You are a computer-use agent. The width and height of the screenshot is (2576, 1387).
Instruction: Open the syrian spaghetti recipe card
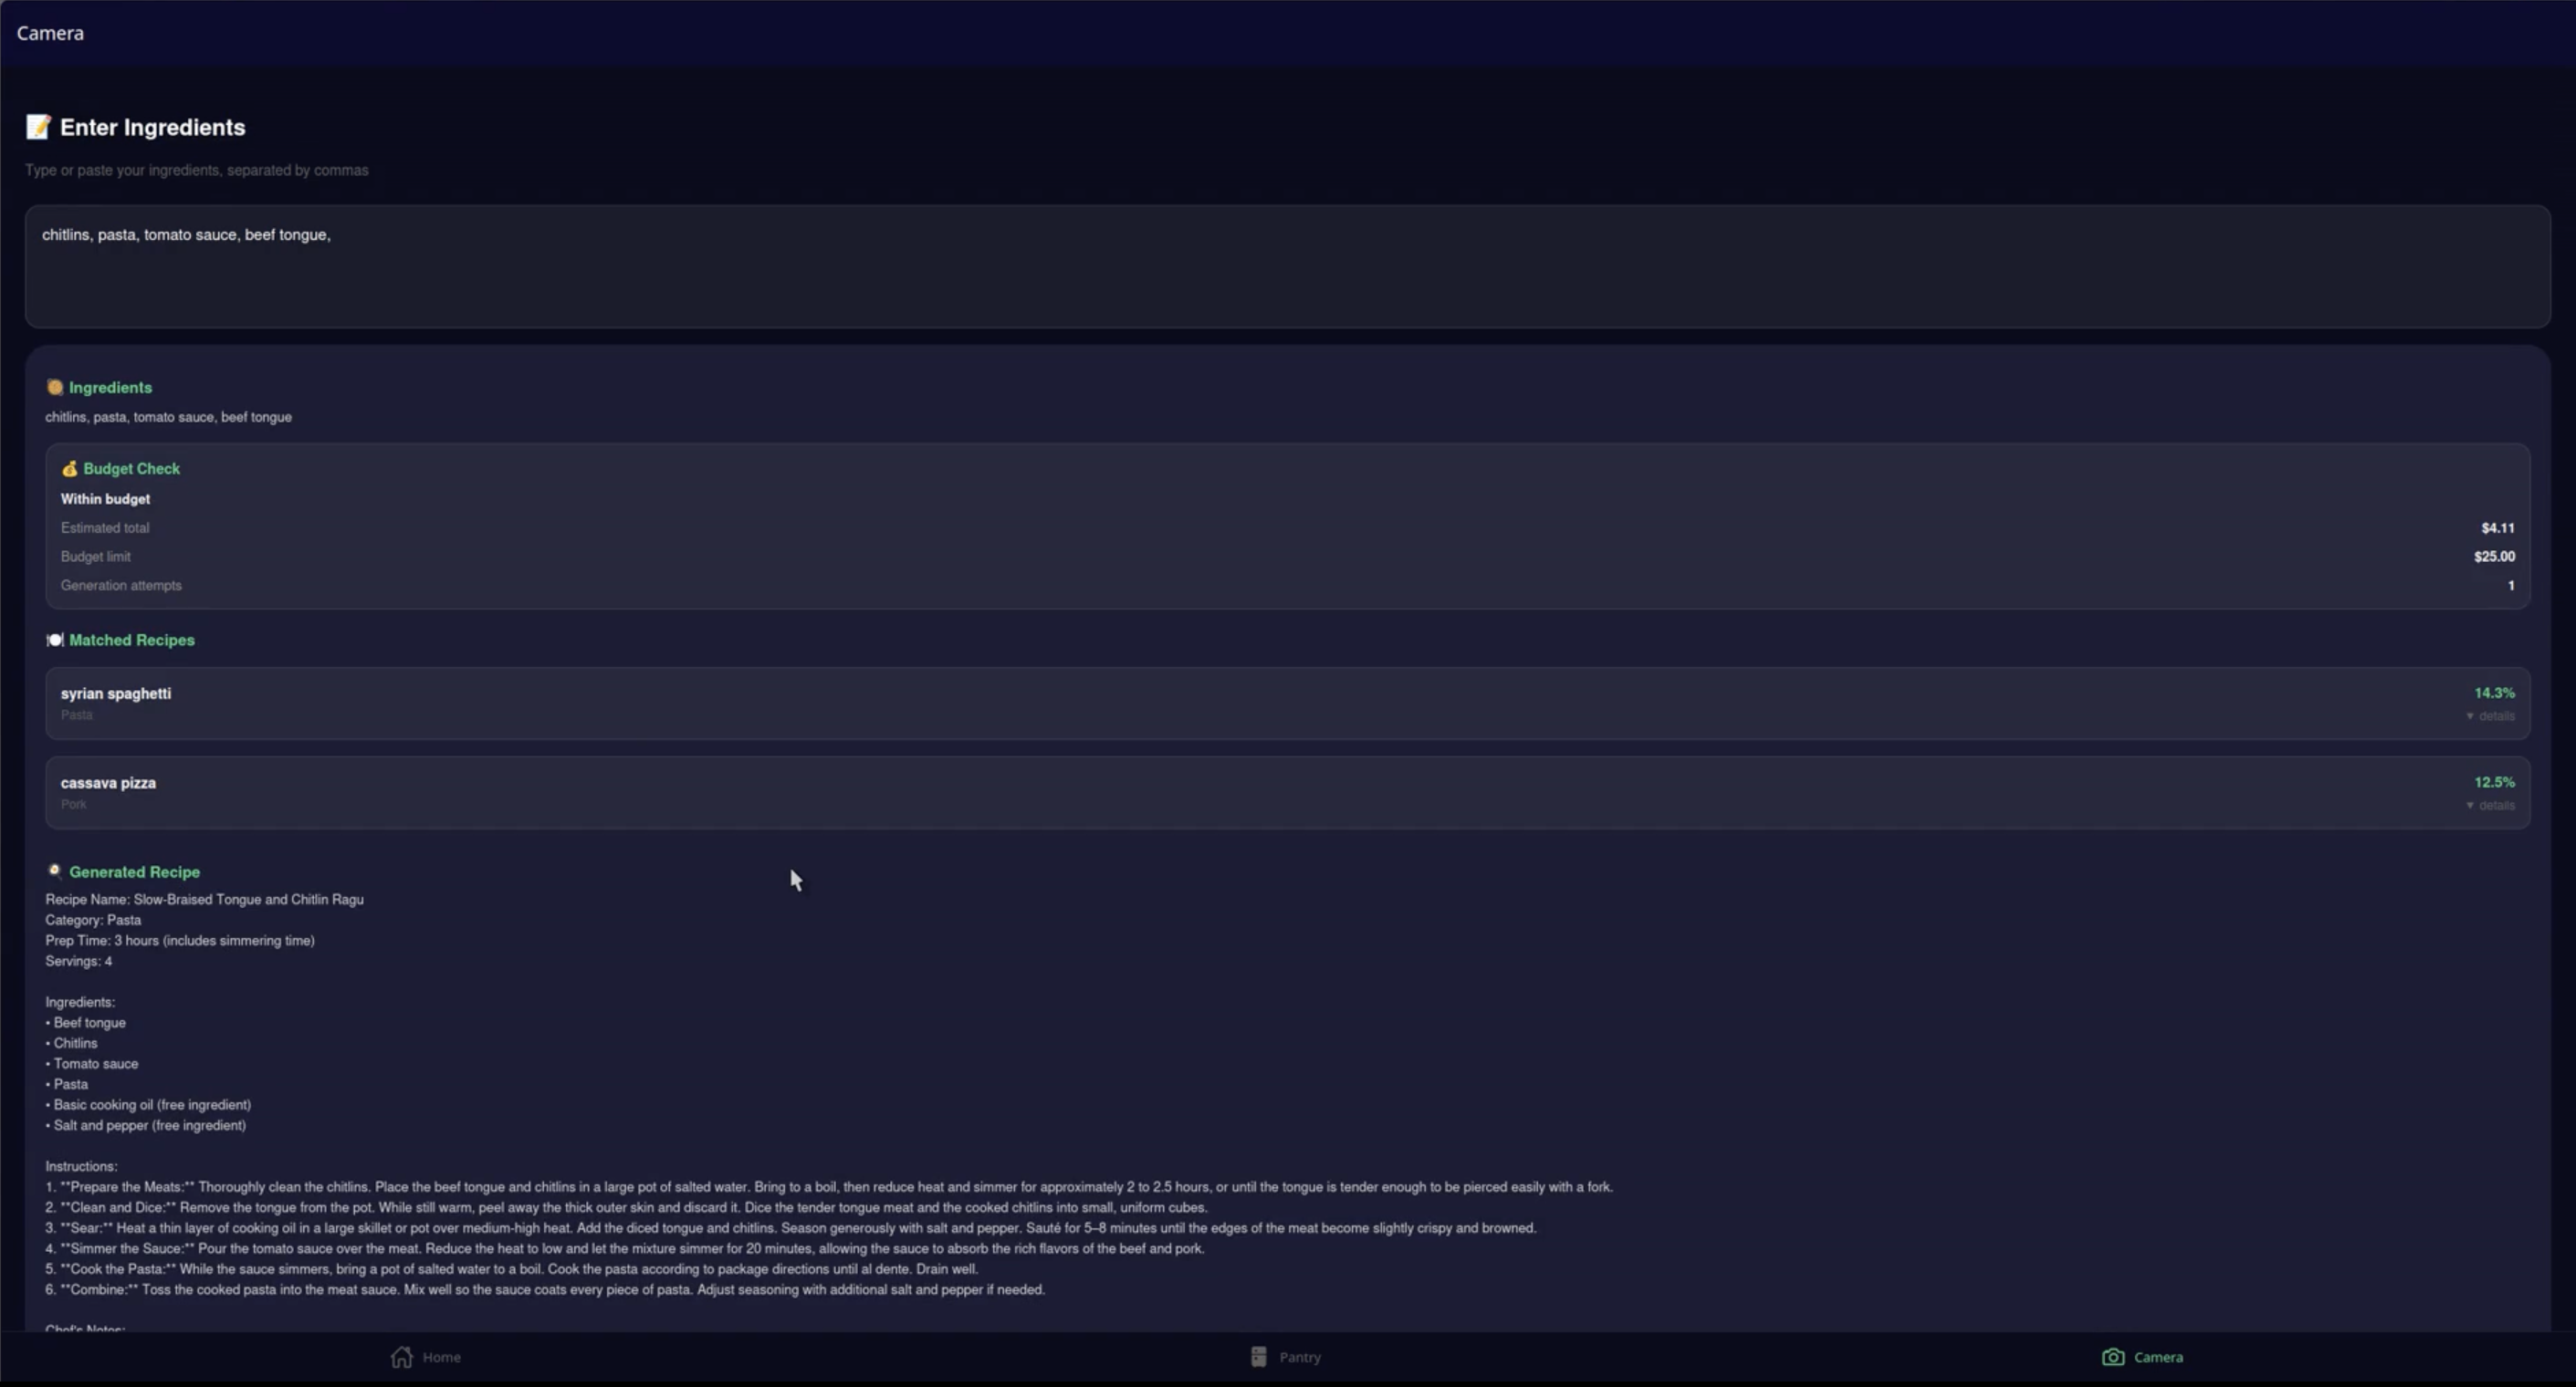(1288, 703)
